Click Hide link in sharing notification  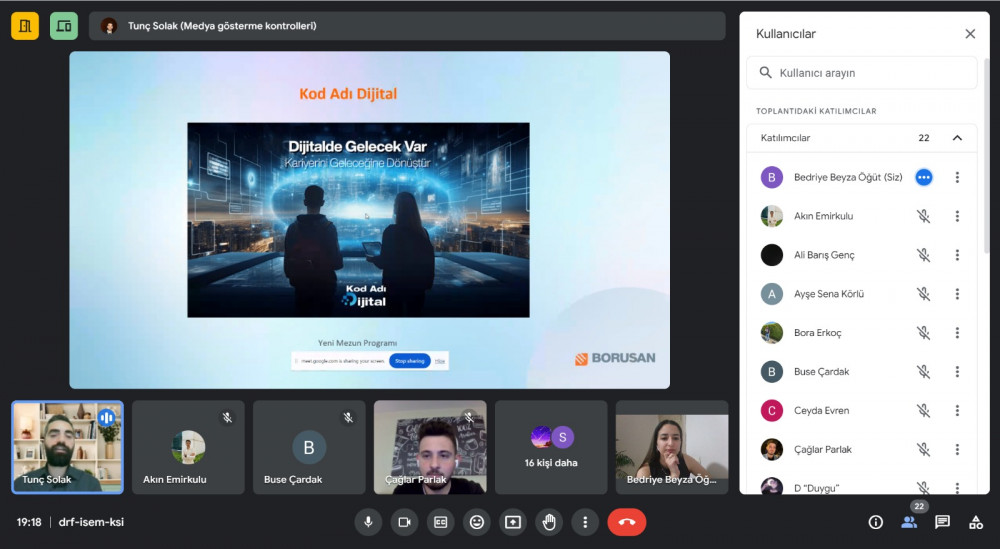[x=440, y=361]
